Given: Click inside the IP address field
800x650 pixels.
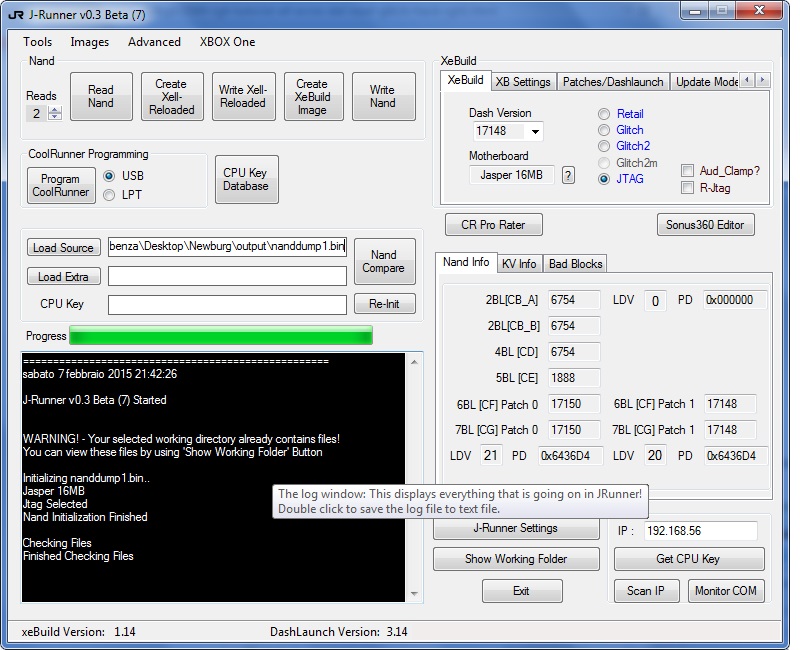Looking at the screenshot, I should [700, 532].
